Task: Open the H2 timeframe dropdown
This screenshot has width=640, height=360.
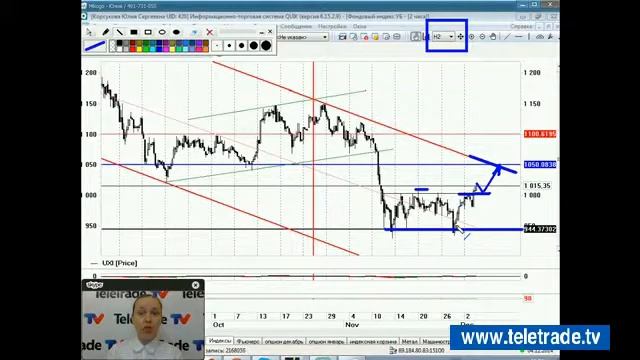Action: pyautogui.click(x=443, y=37)
